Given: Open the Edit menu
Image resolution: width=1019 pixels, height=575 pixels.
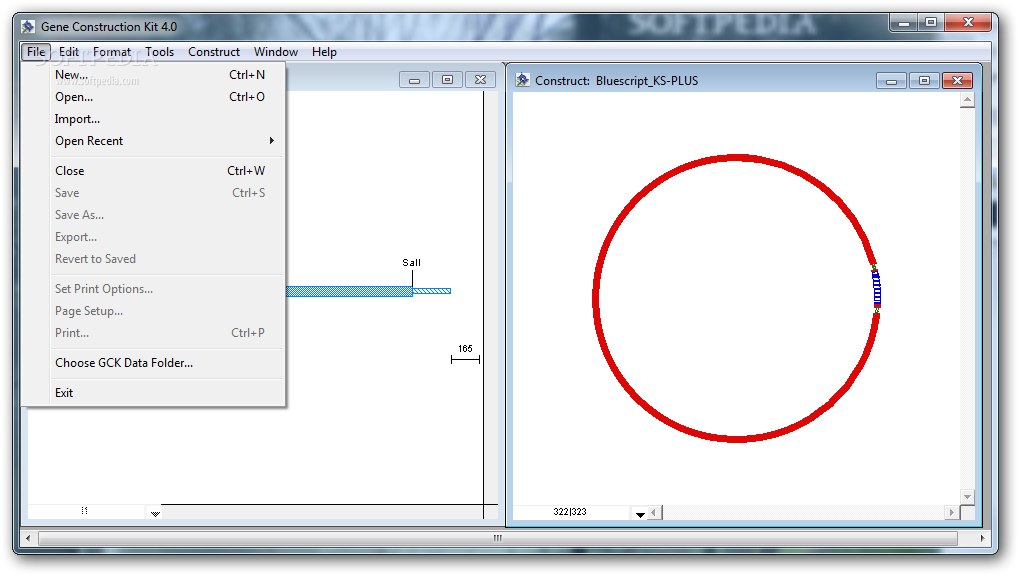Looking at the screenshot, I should (x=69, y=52).
